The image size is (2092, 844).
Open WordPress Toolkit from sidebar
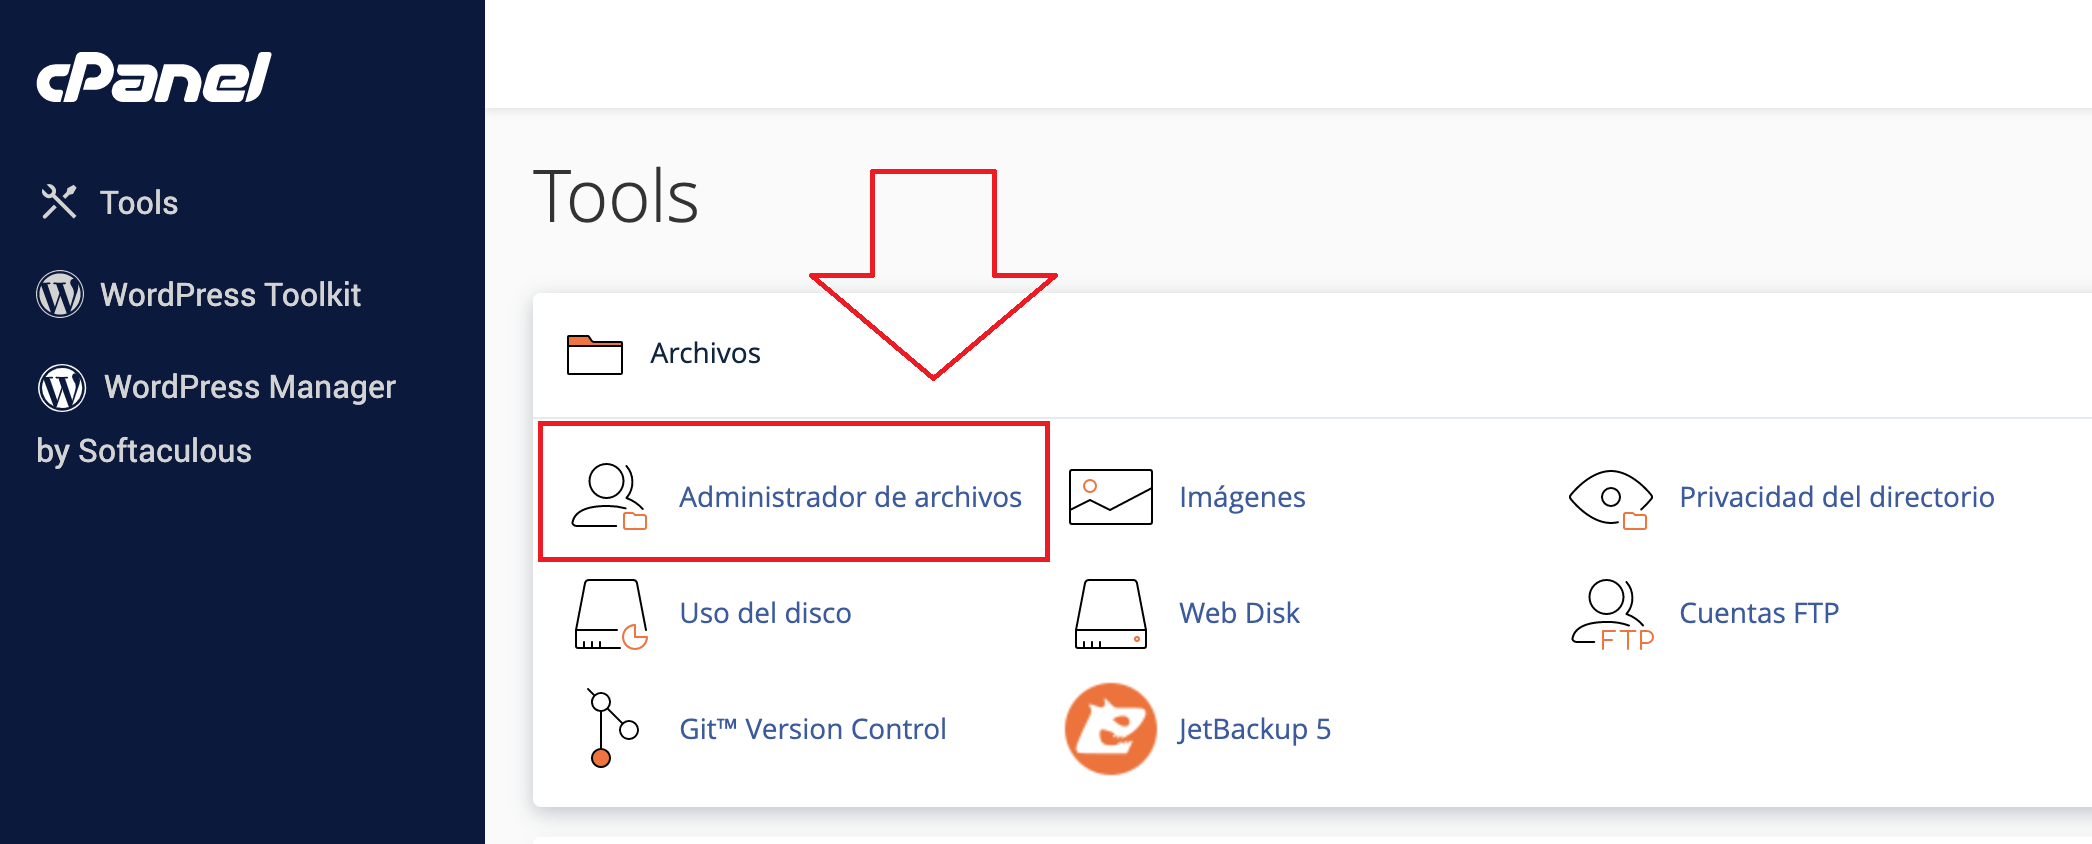[230, 295]
